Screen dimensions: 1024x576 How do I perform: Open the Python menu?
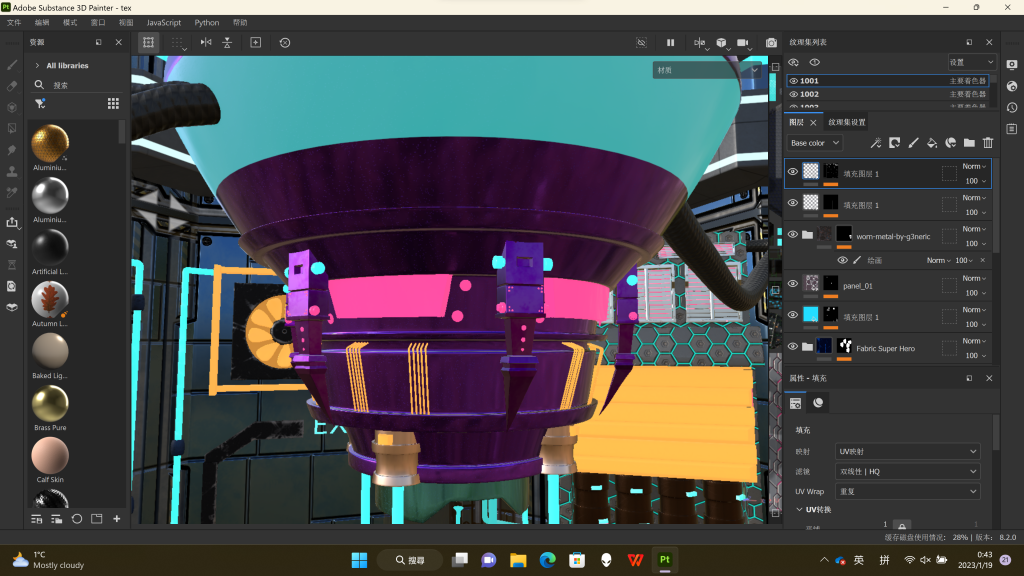[206, 22]
